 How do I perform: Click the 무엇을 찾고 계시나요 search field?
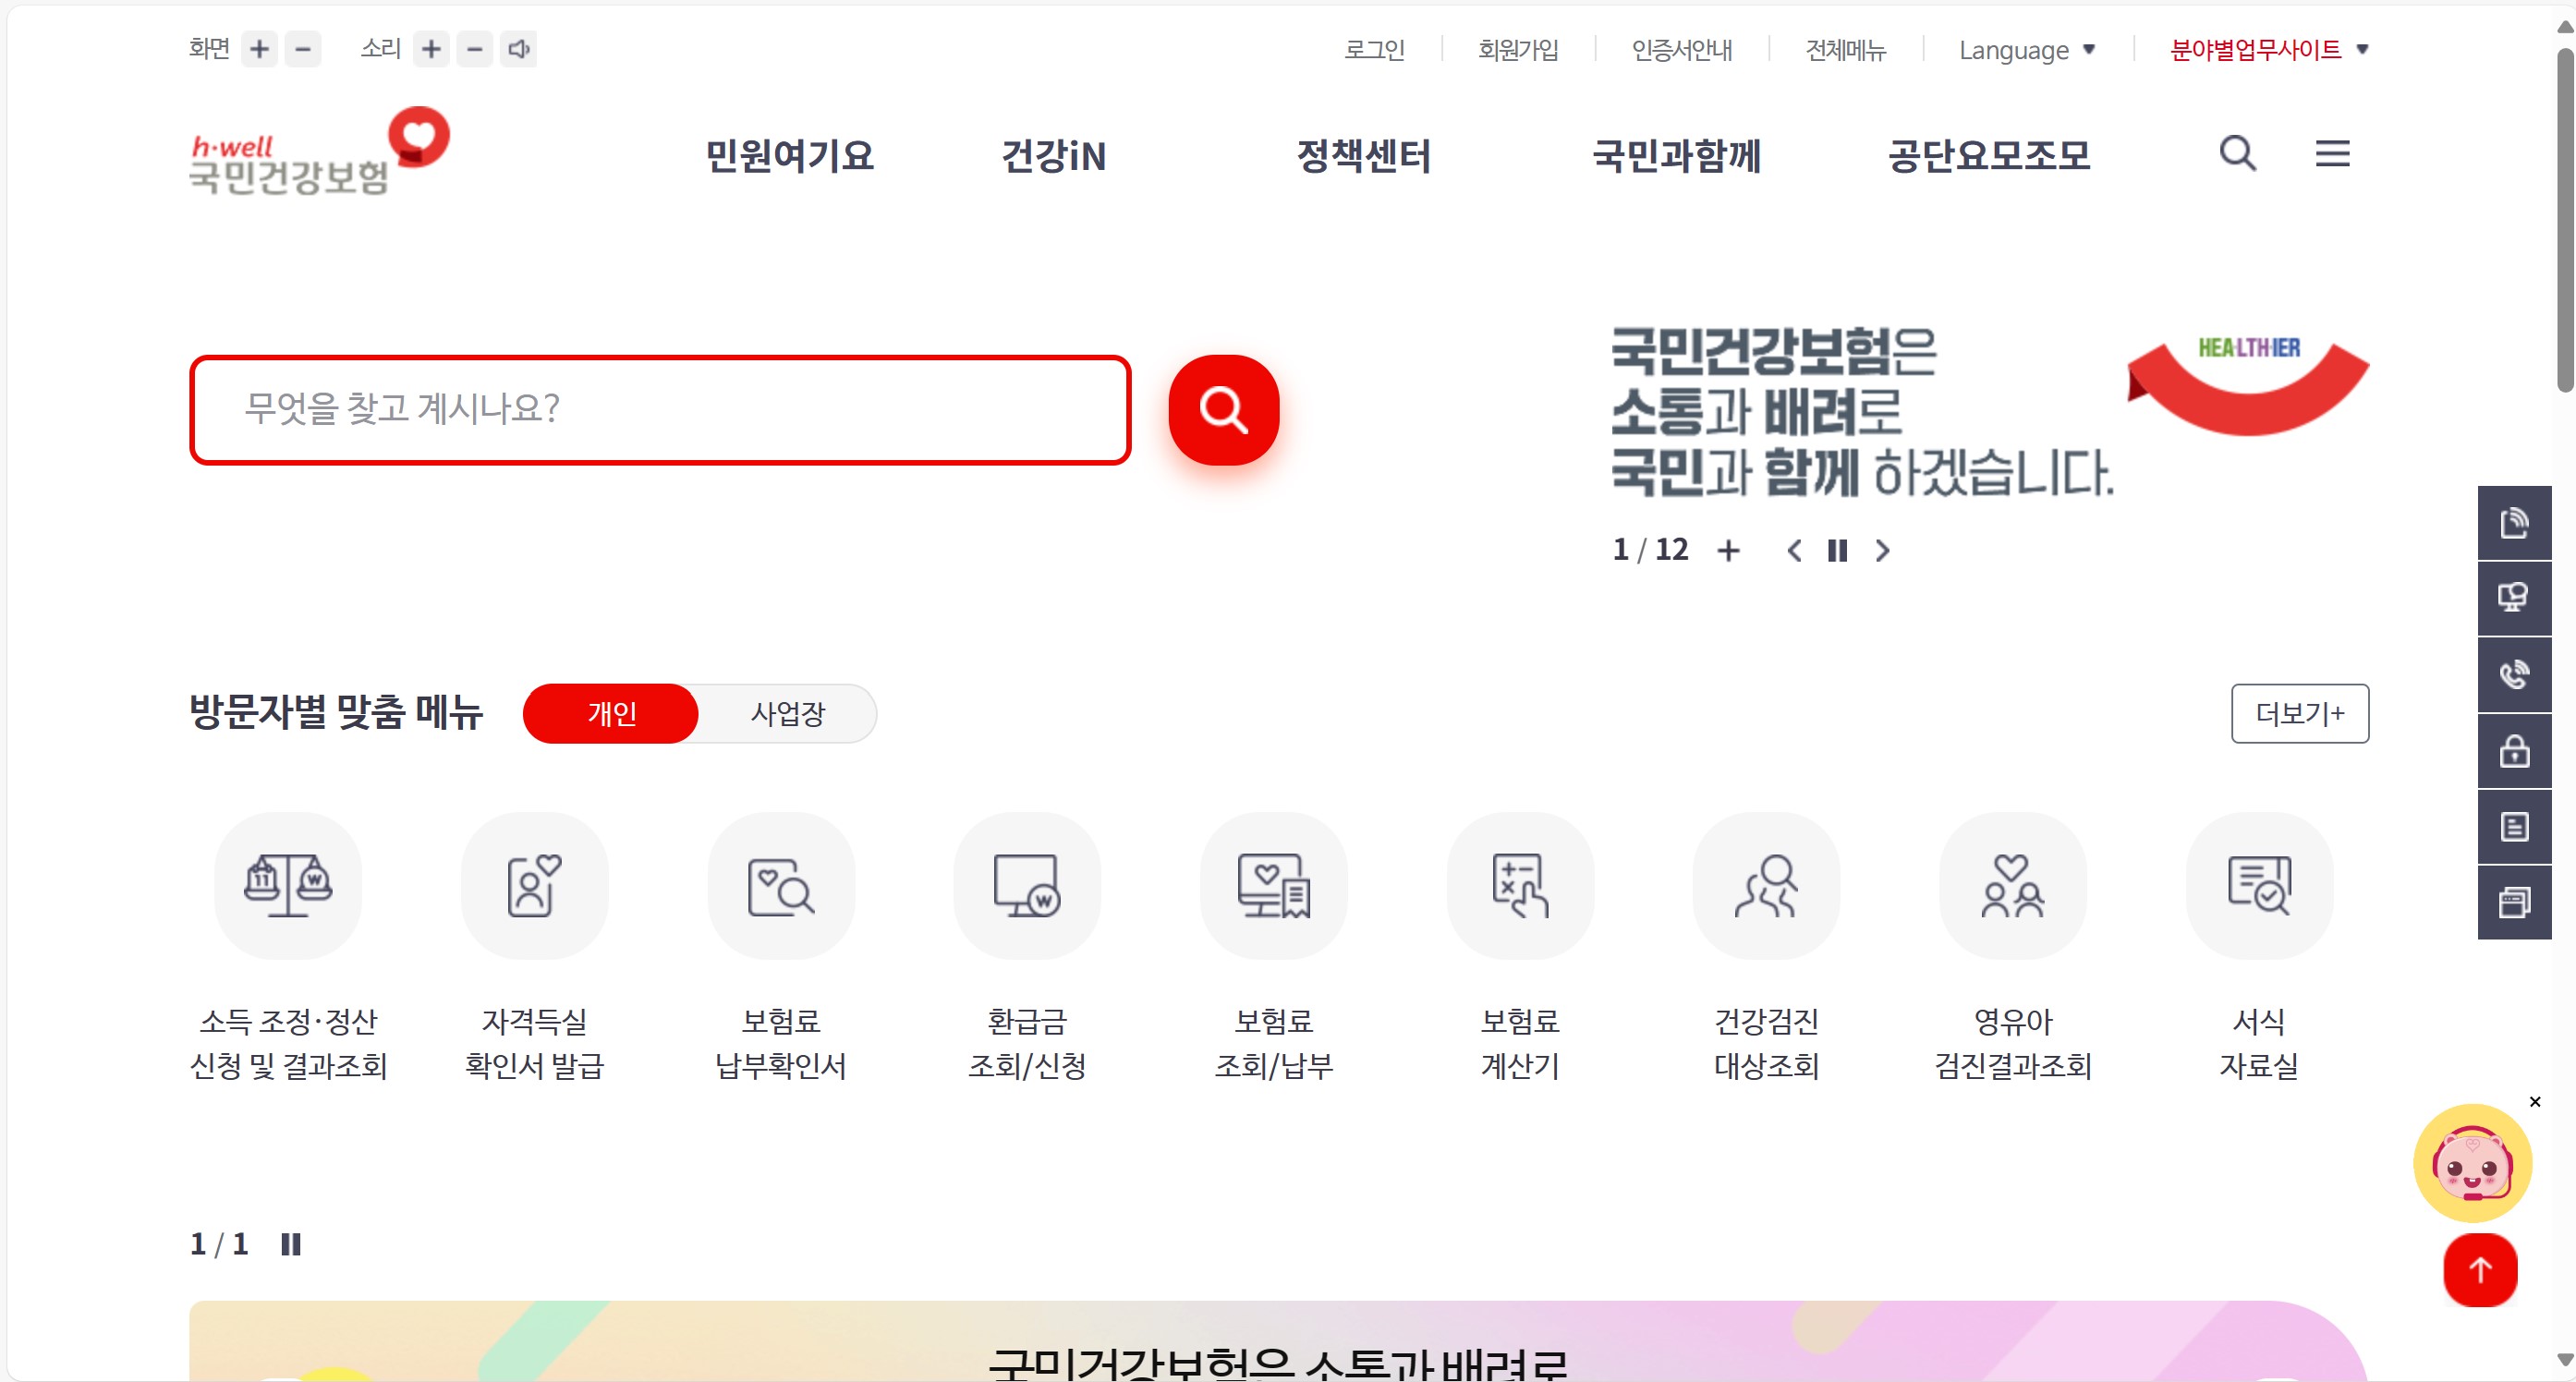click(x=660, y=409)
